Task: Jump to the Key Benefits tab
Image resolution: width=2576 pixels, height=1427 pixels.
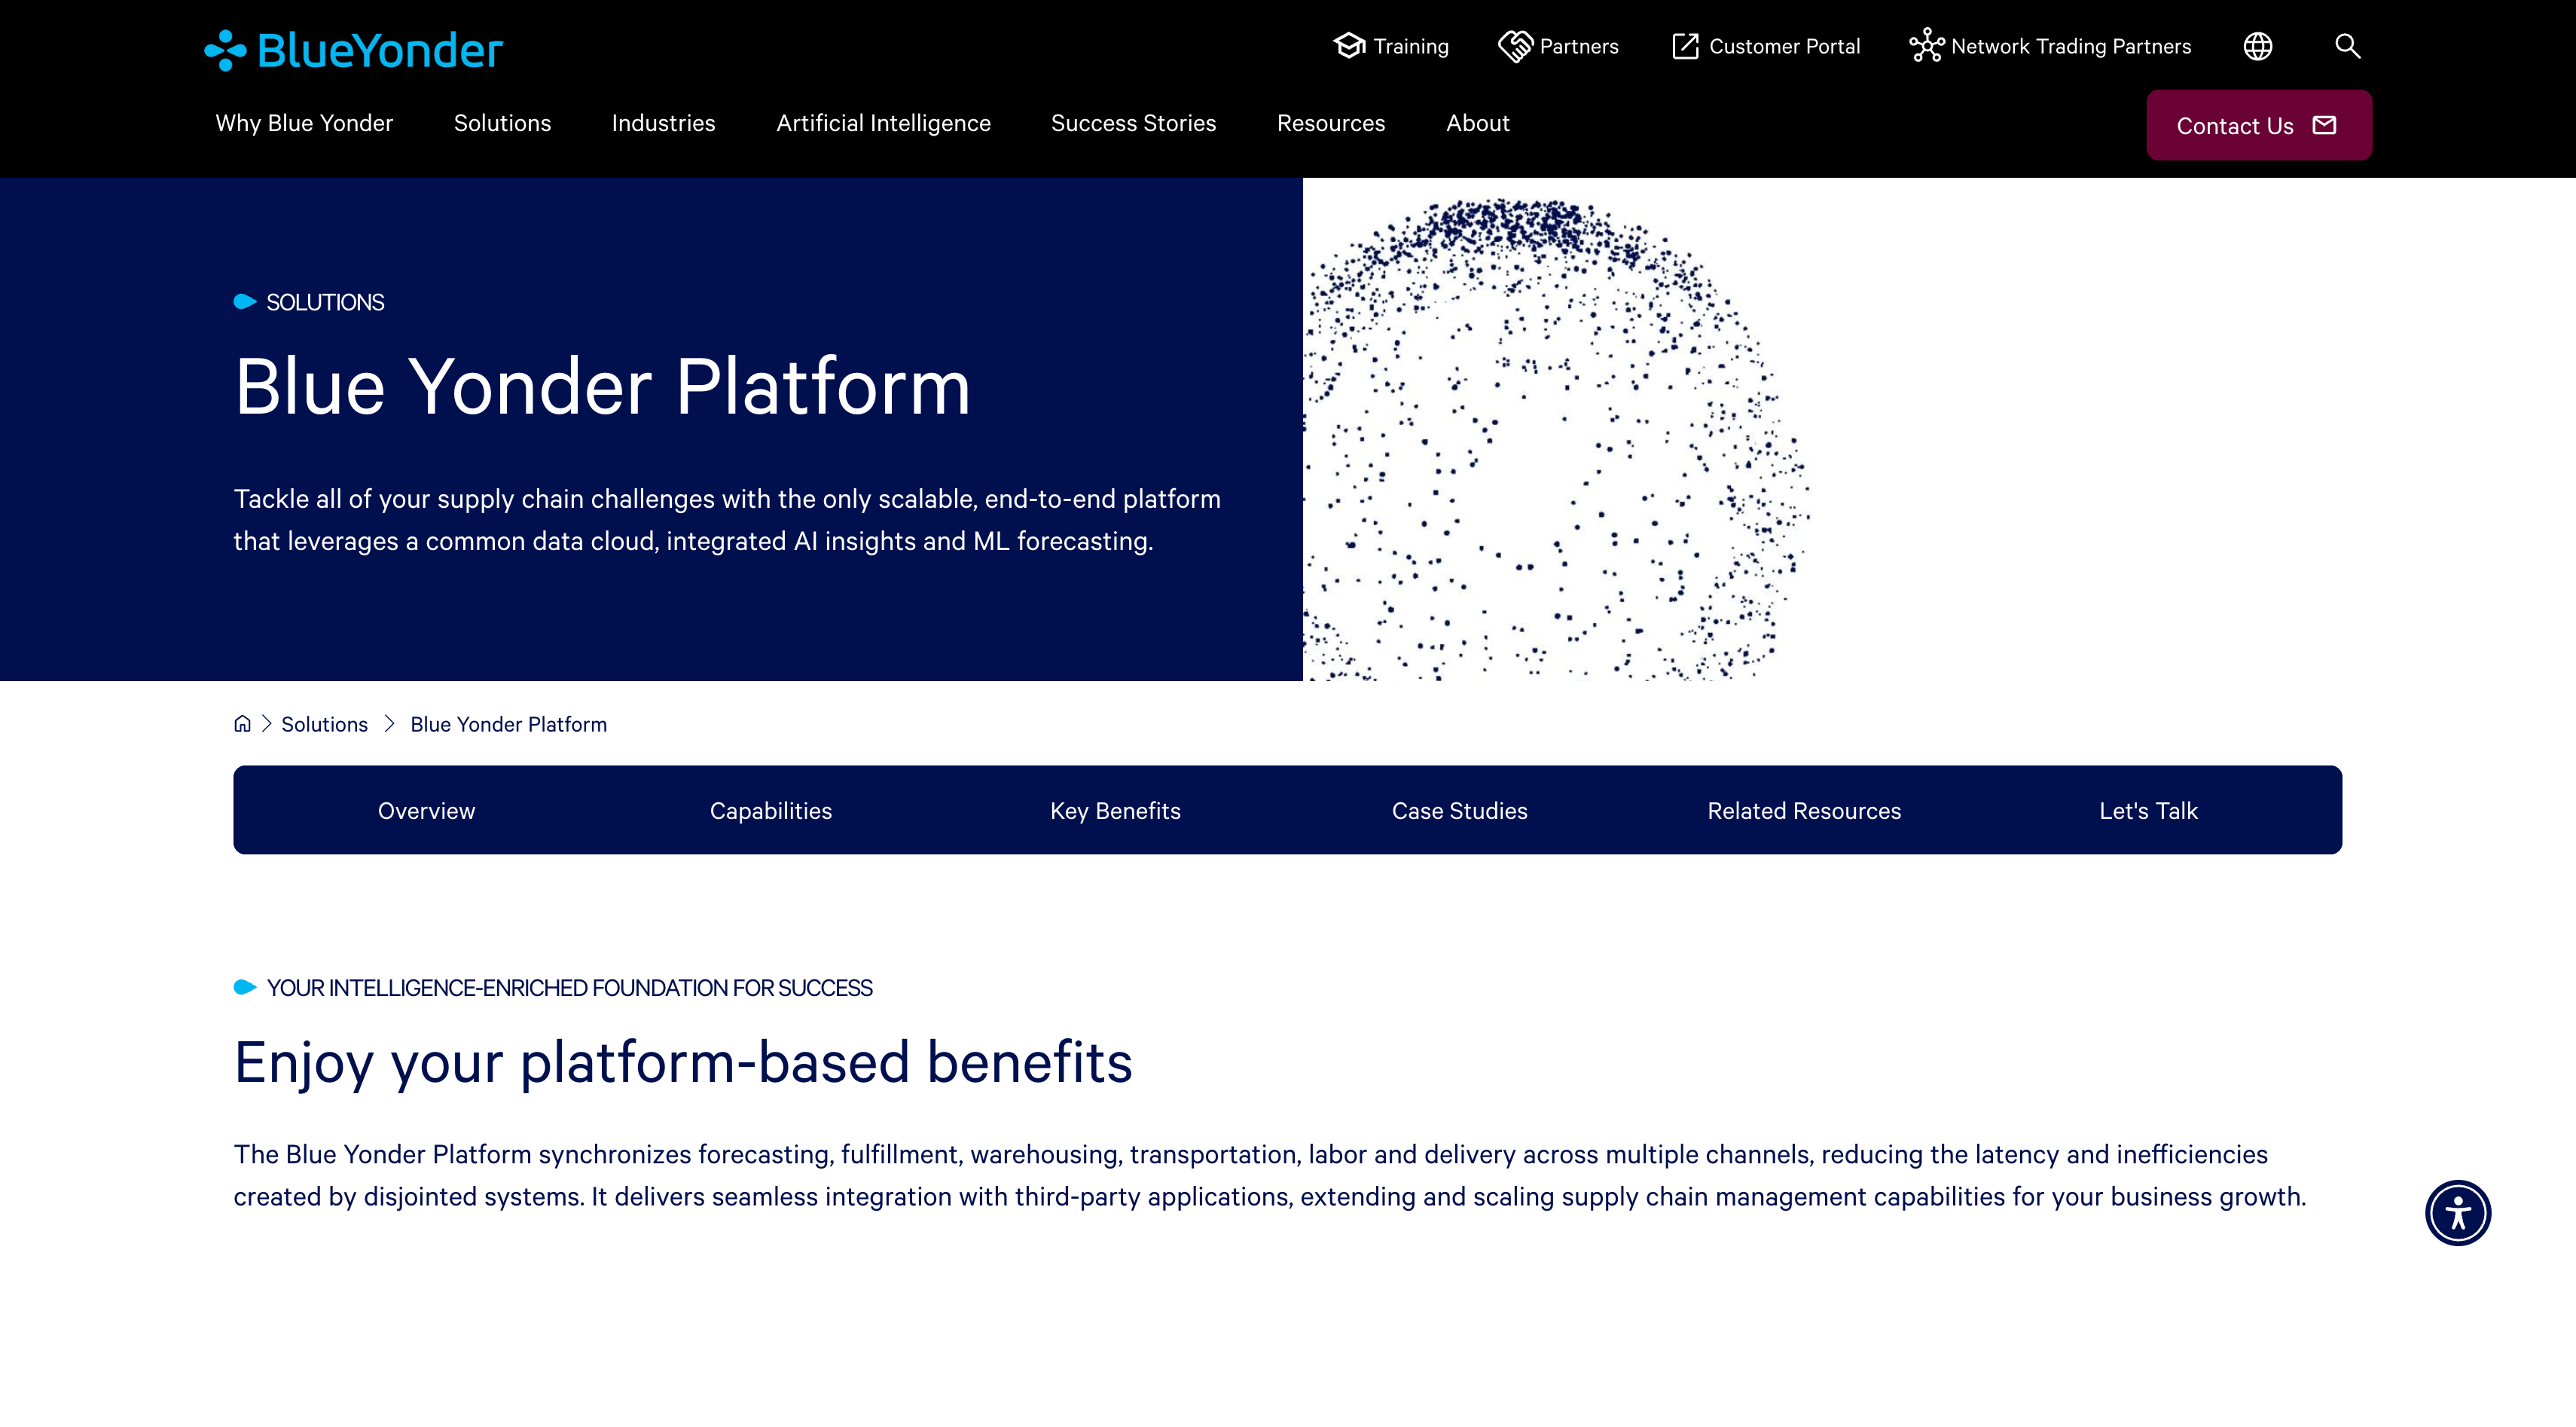Action: pos(1115,810)
